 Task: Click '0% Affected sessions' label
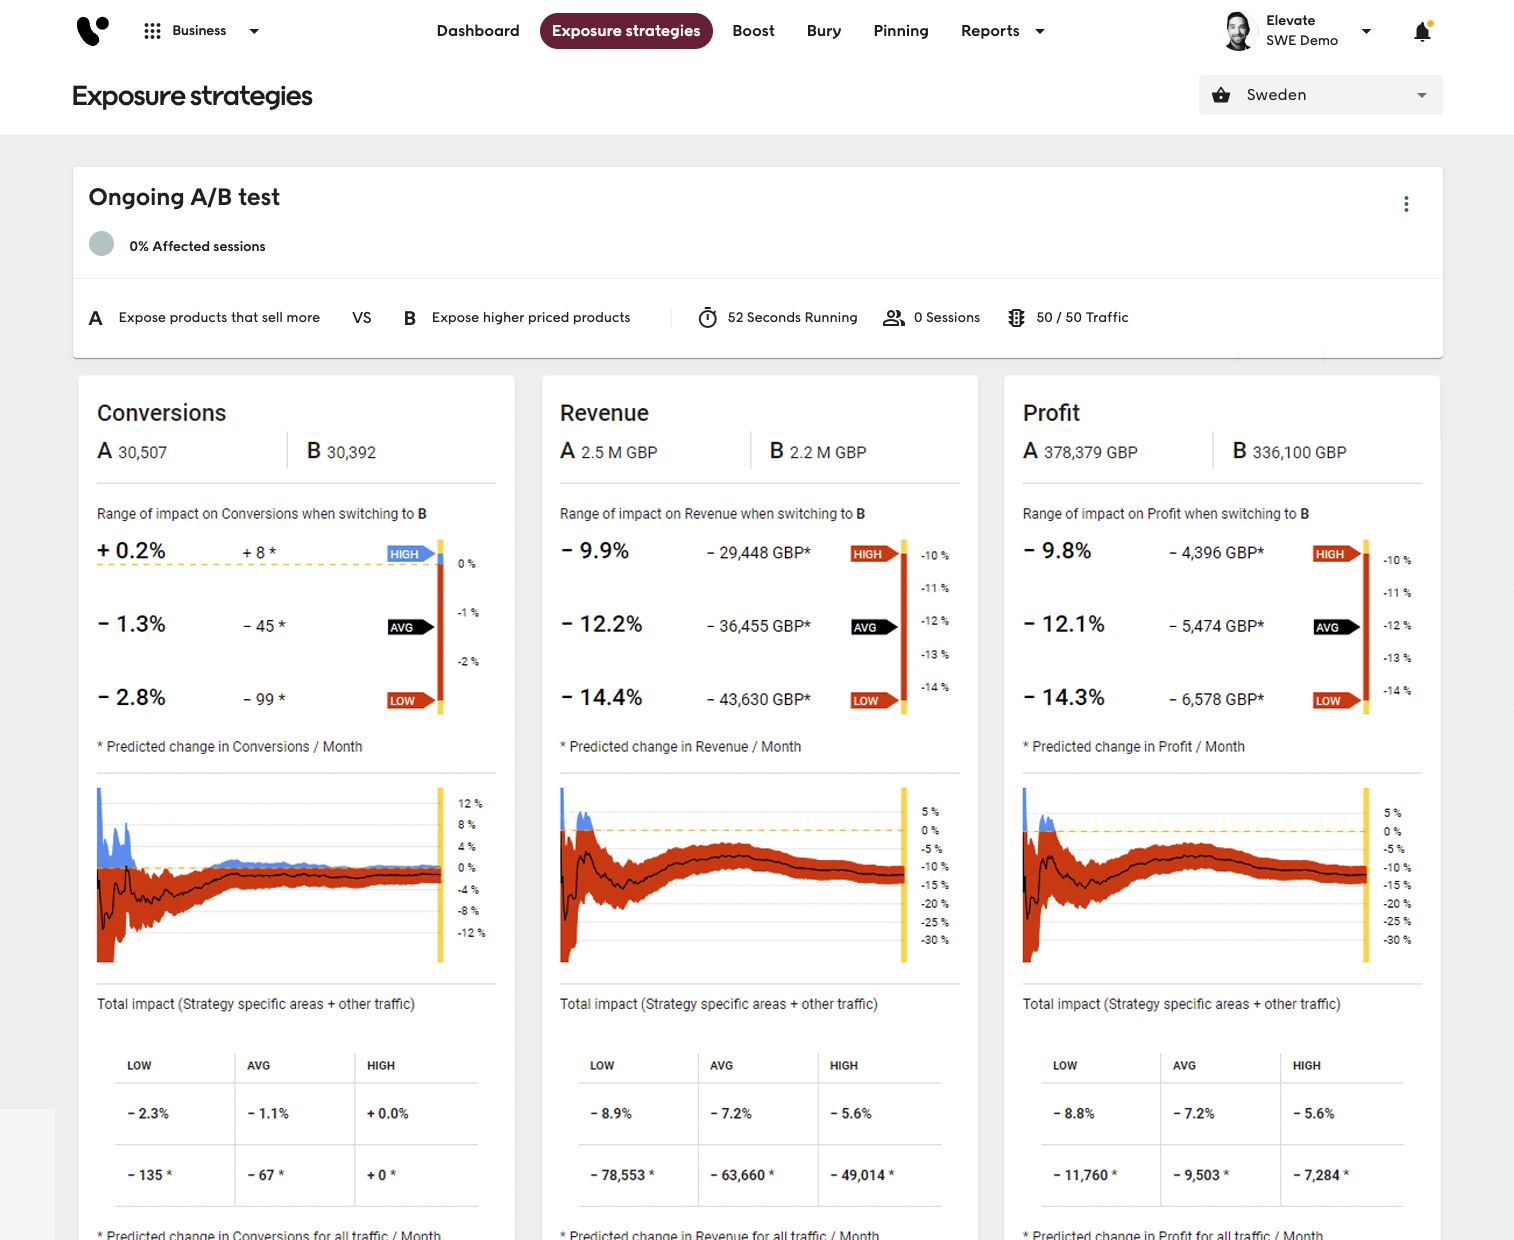pos(197,246)
